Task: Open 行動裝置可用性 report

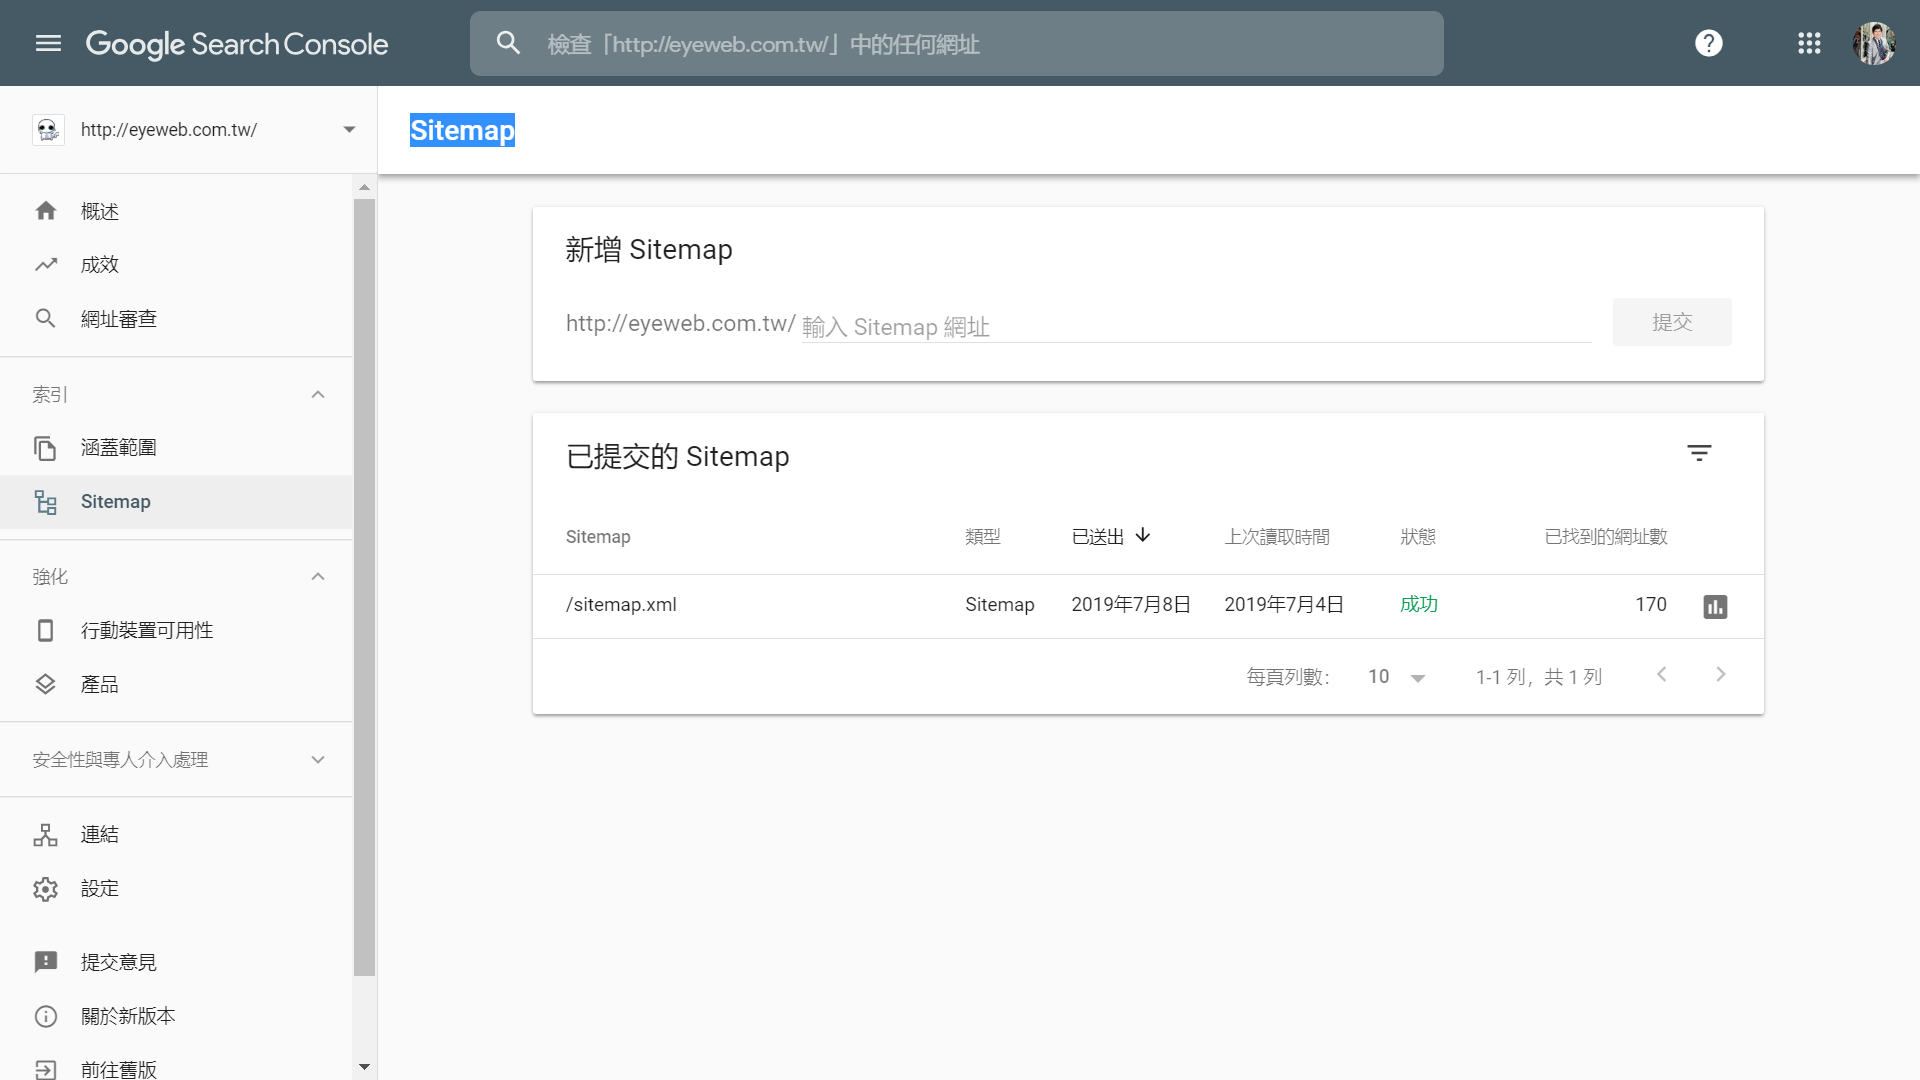Action: tap(176, 631)
